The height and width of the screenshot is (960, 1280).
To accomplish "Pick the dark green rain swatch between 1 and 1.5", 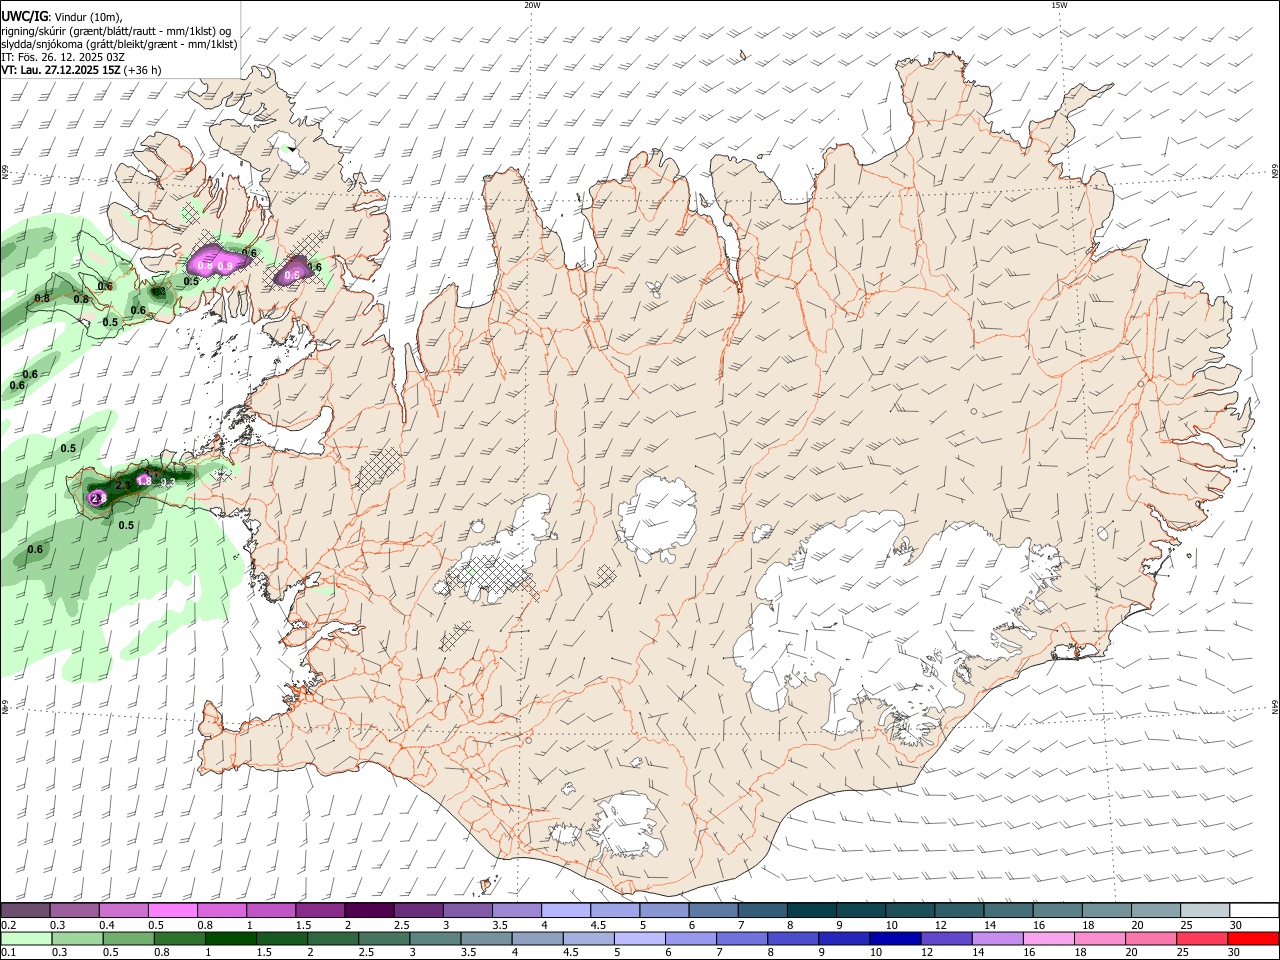I will click(230, 938).
